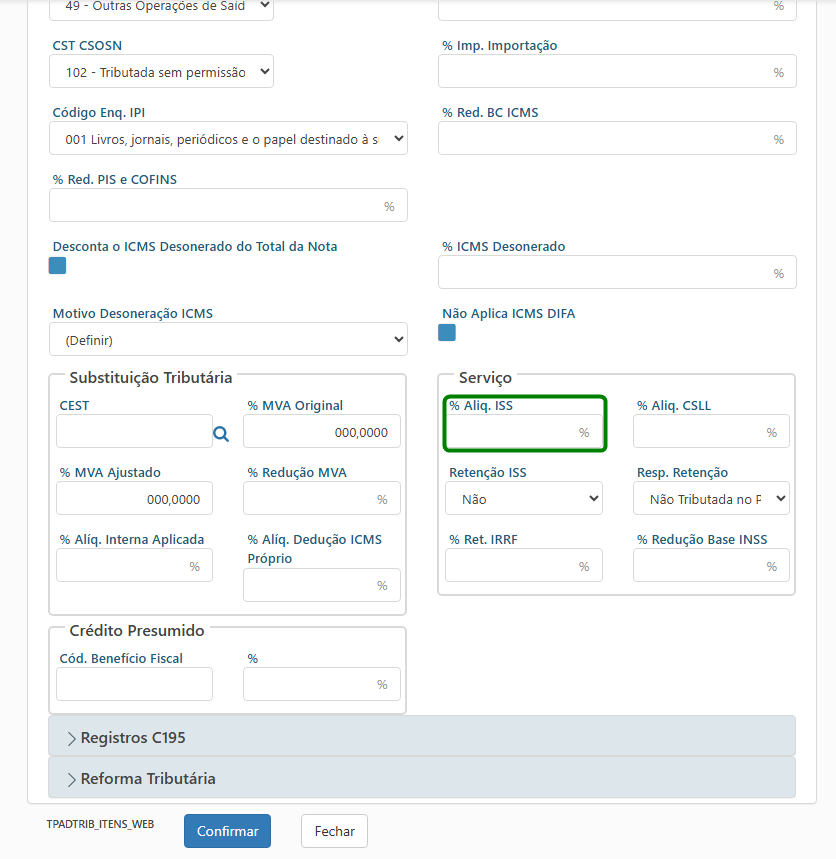Click the CEST text input
This screenshot has height=859, width=836.
[134, 432]
